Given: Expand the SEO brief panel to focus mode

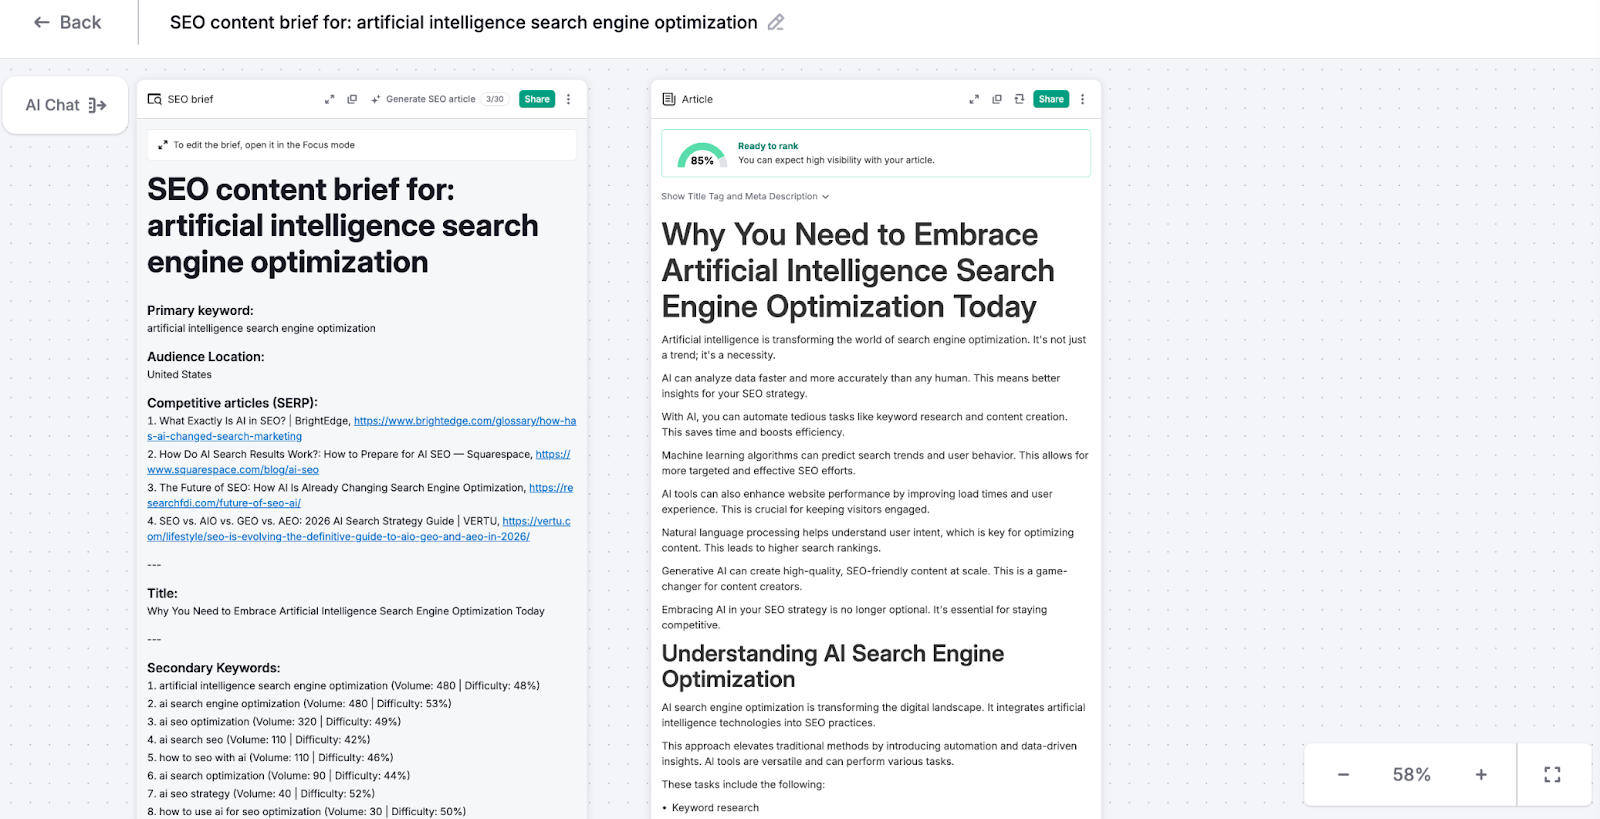Looking at the screenshot, I should [x=329, y=99].
